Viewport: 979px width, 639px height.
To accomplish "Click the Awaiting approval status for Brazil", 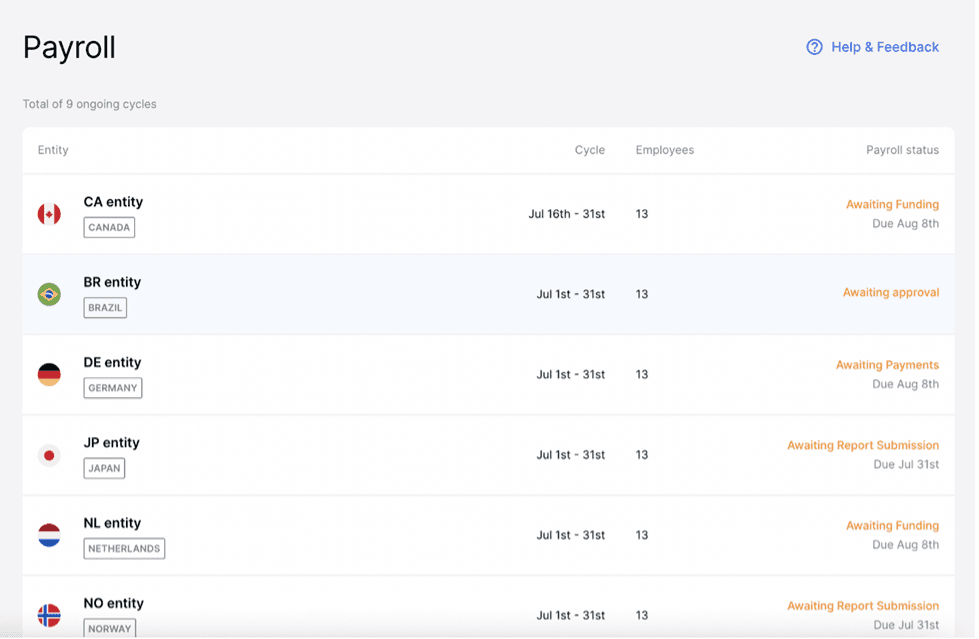I will coord(890,293).
